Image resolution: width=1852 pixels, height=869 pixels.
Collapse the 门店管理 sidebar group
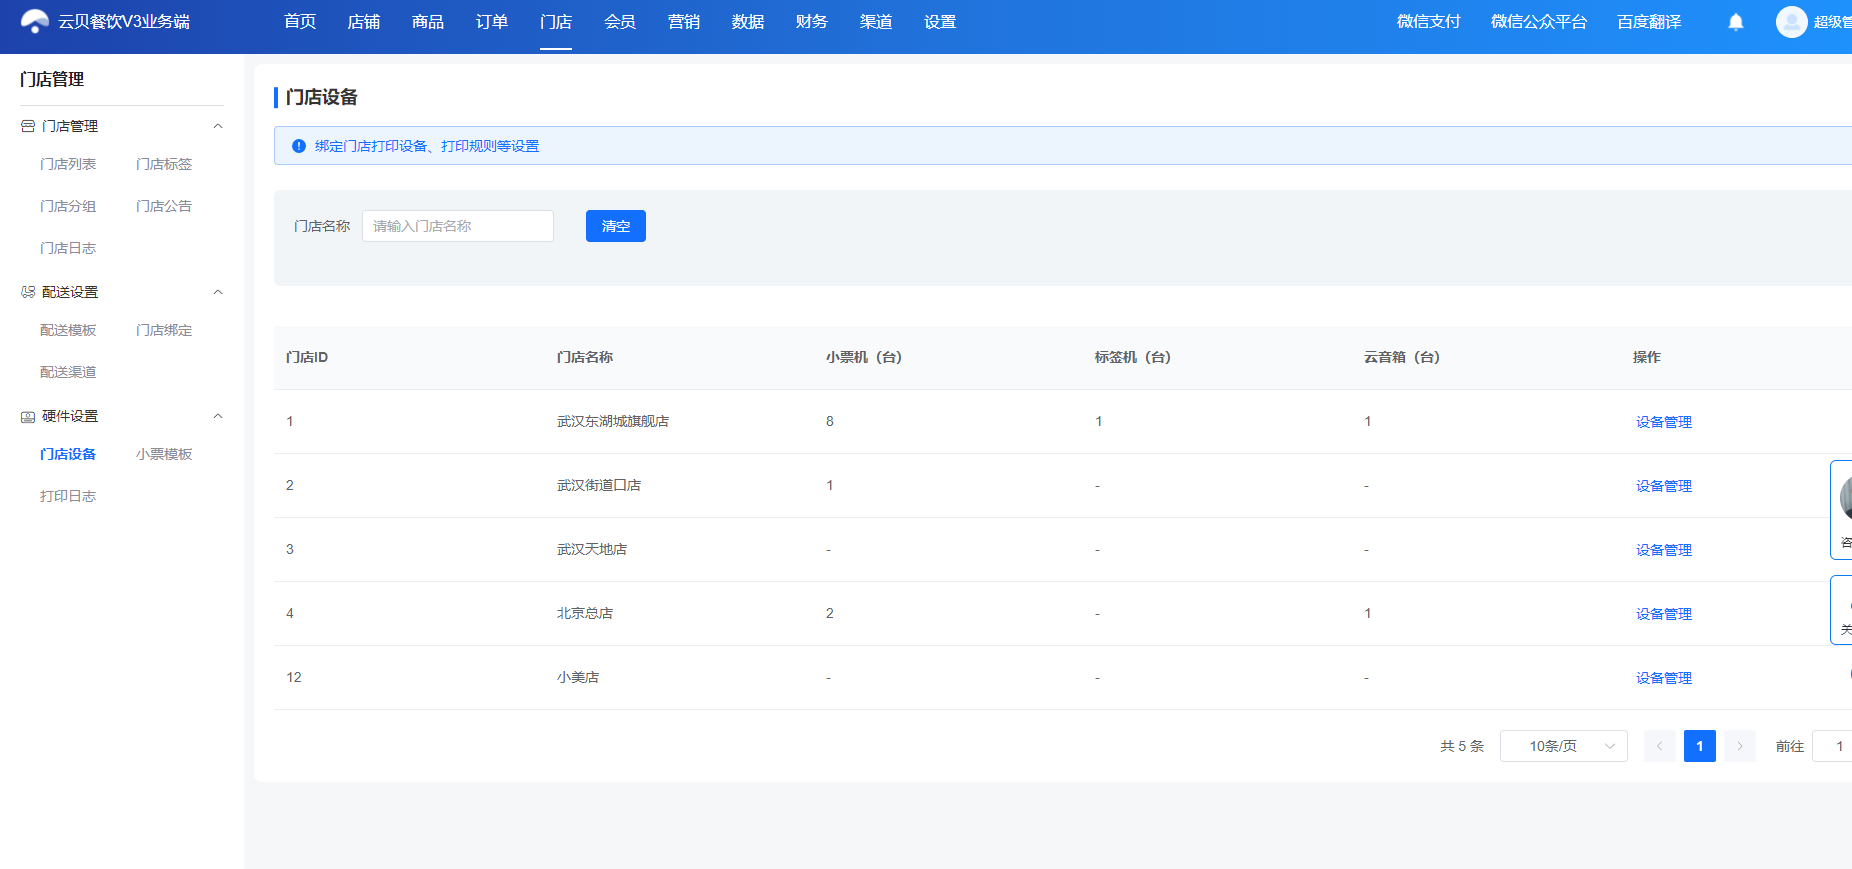[x=218, y=126]
